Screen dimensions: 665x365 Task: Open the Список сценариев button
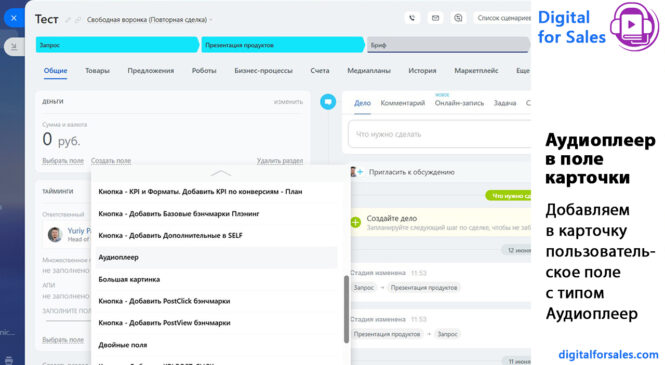point(503,18)
